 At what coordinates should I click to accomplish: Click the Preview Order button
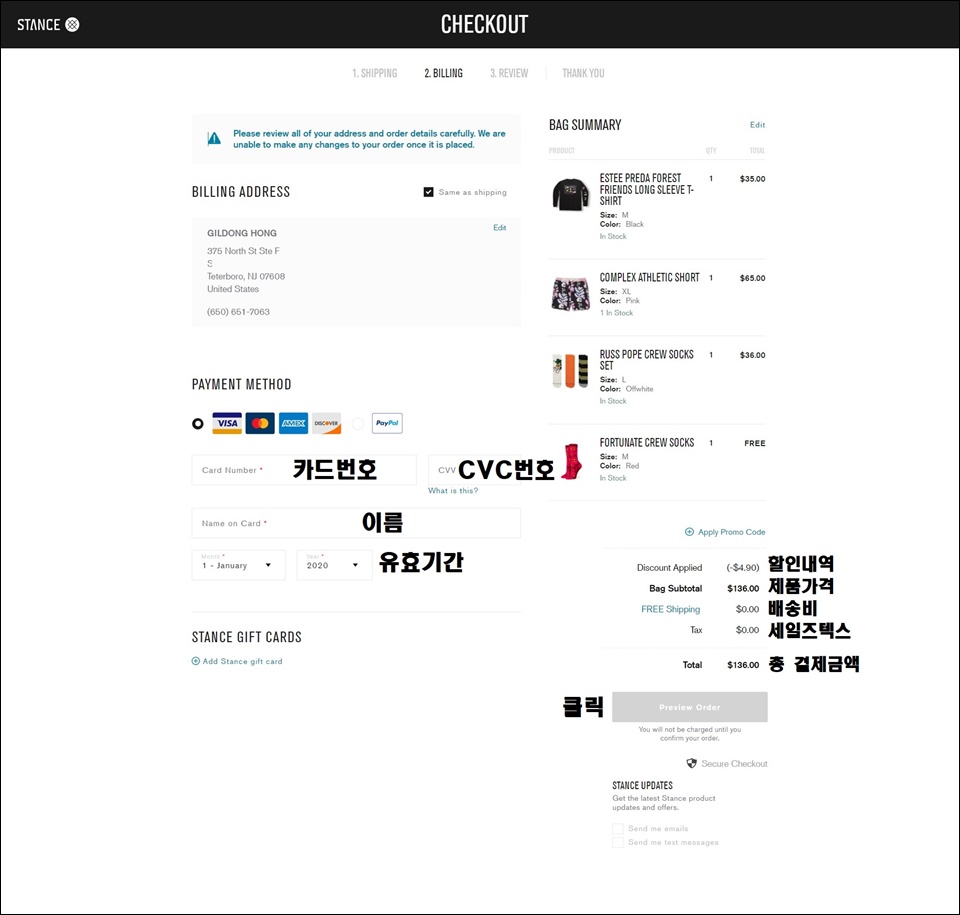point(690,707)
